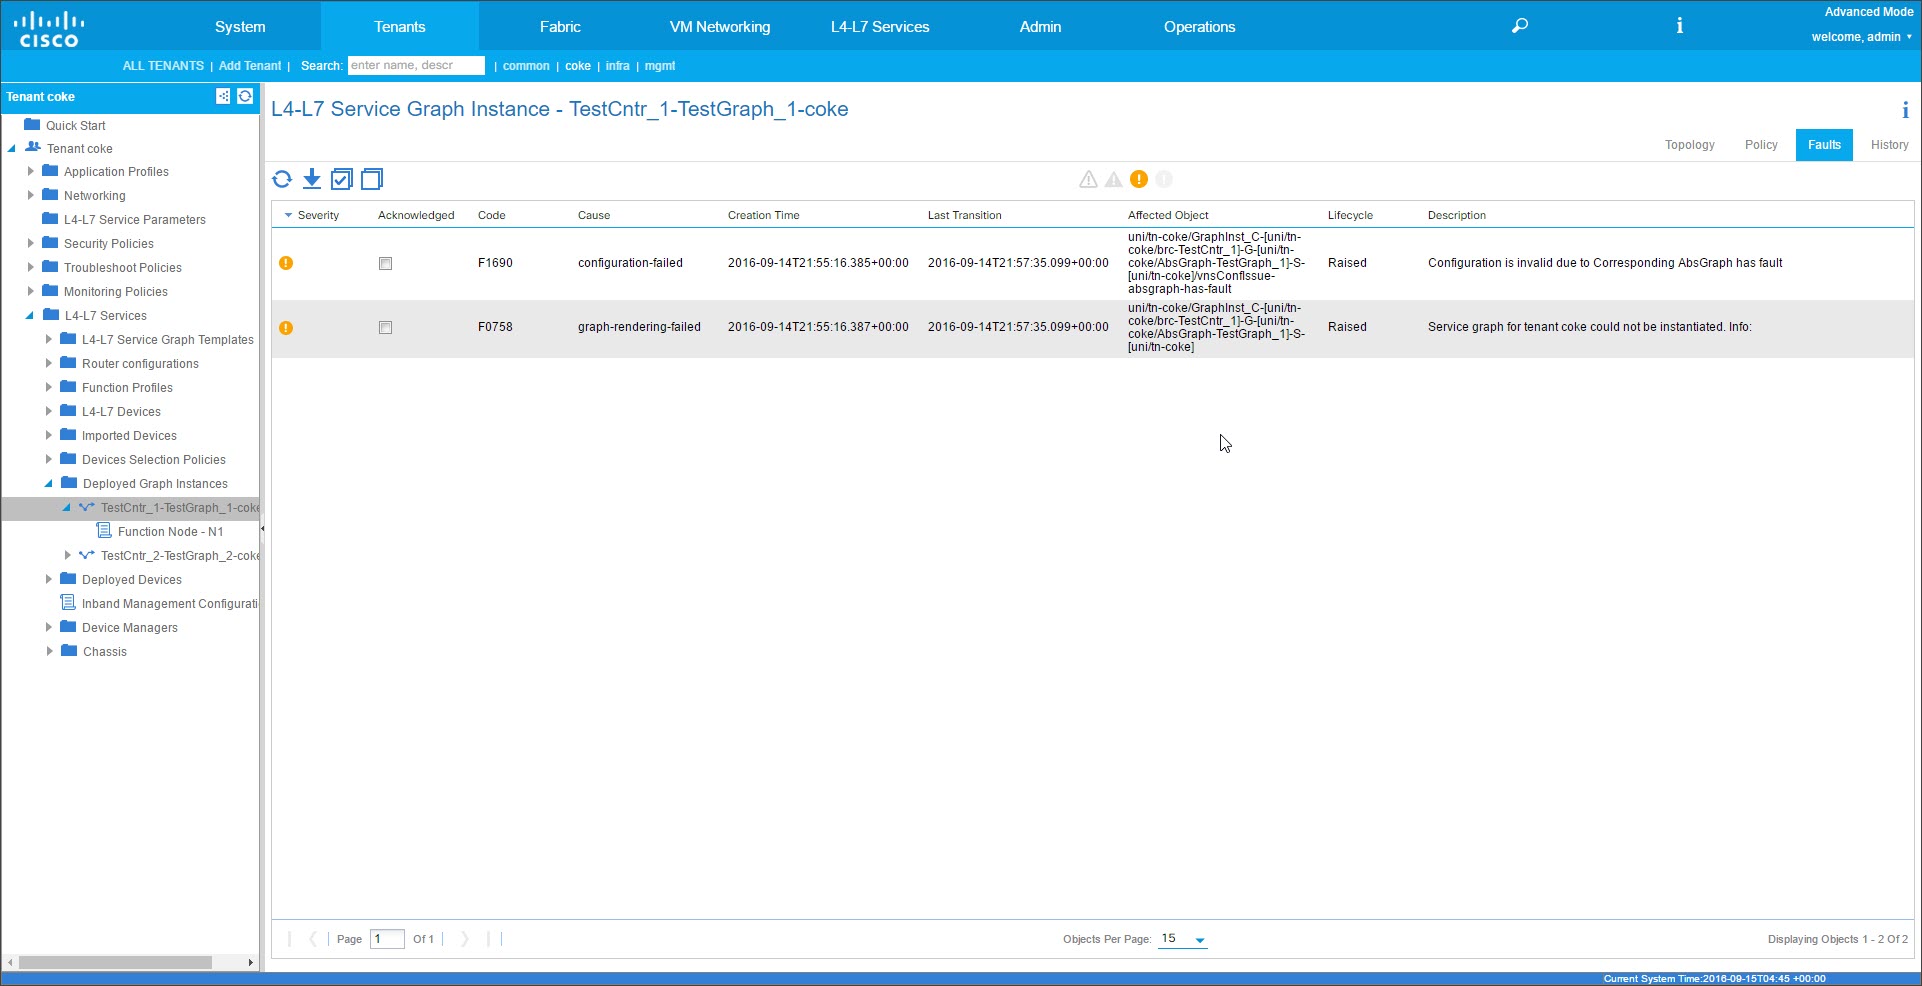Image resolution: width=1922 pixels, height=986 pixels.
Task: Click the download faults icon
Action: [312, 179]
